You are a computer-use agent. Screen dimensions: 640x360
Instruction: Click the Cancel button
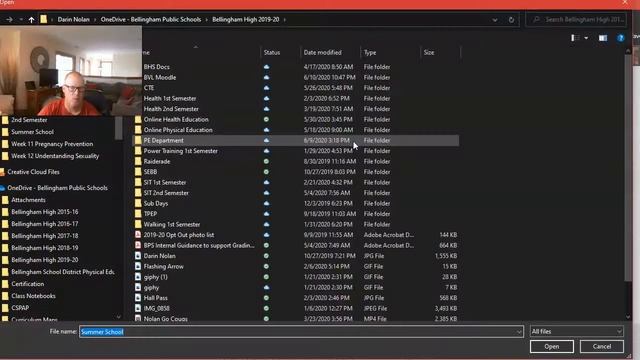point(602,346)
